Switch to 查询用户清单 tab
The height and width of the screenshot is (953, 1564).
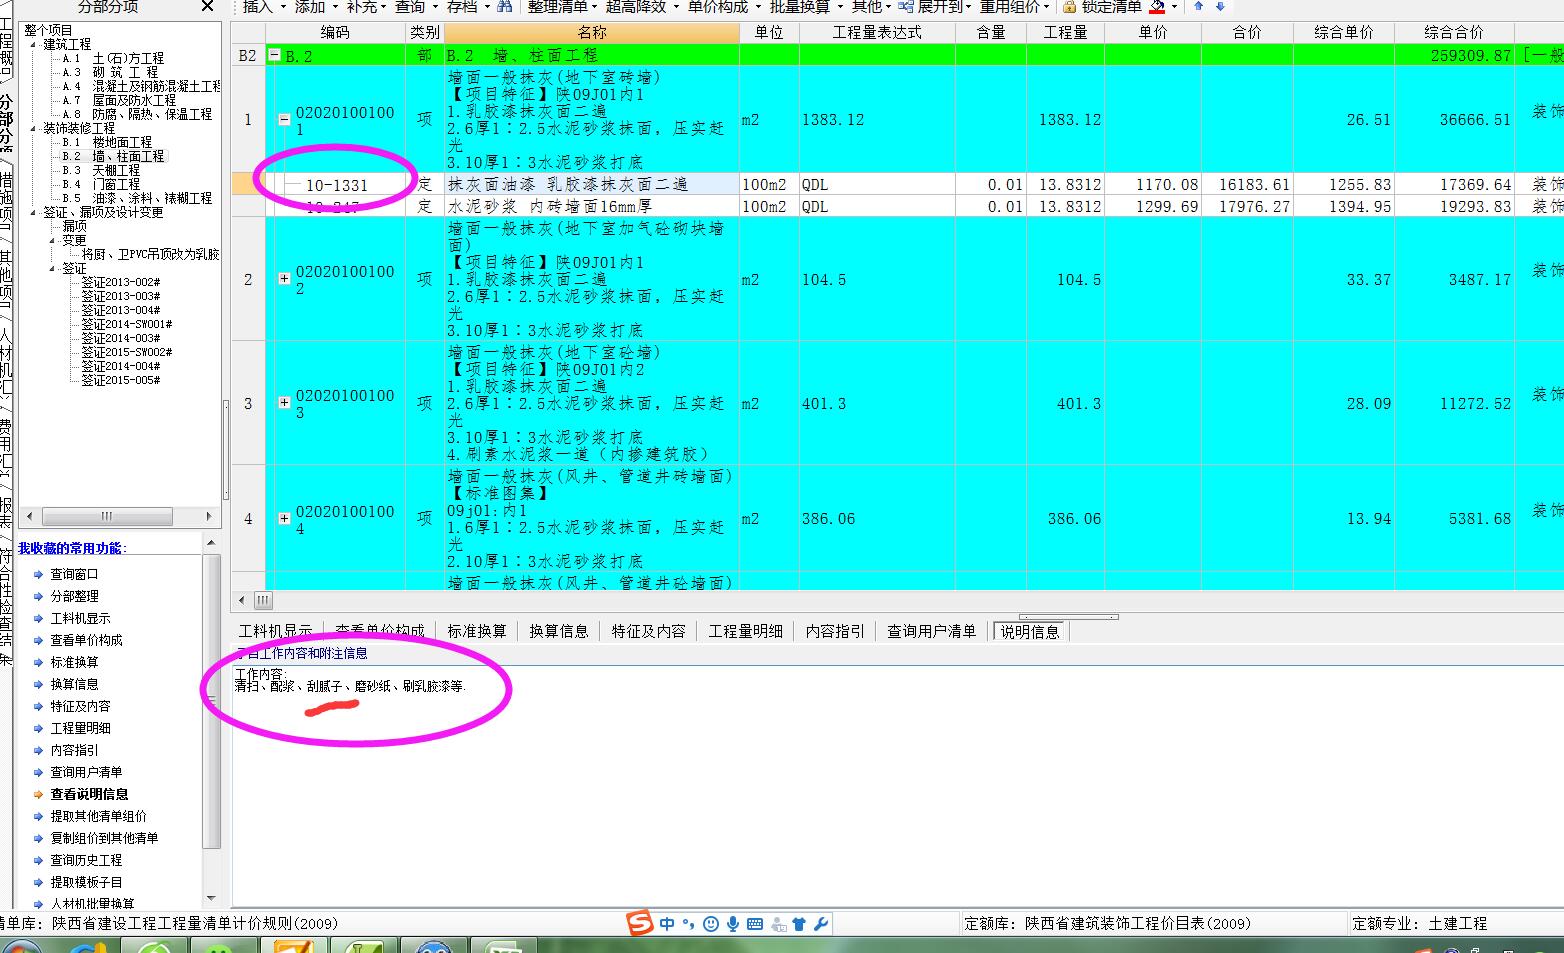tap(931, 631)
